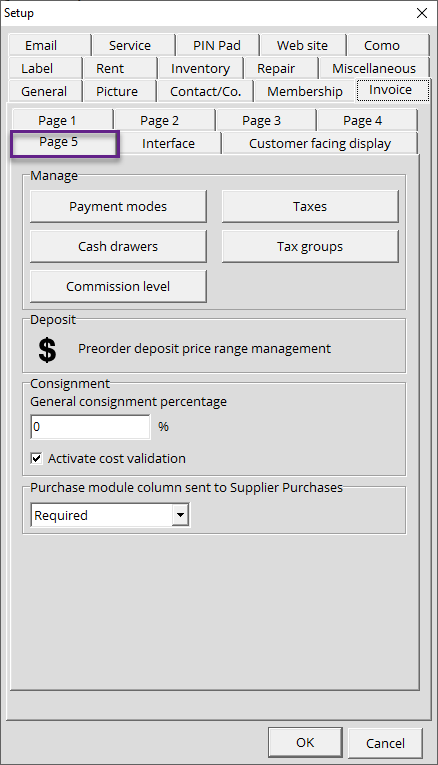
Task: Switch to Invoice Page 1
Action: [62, 121]
